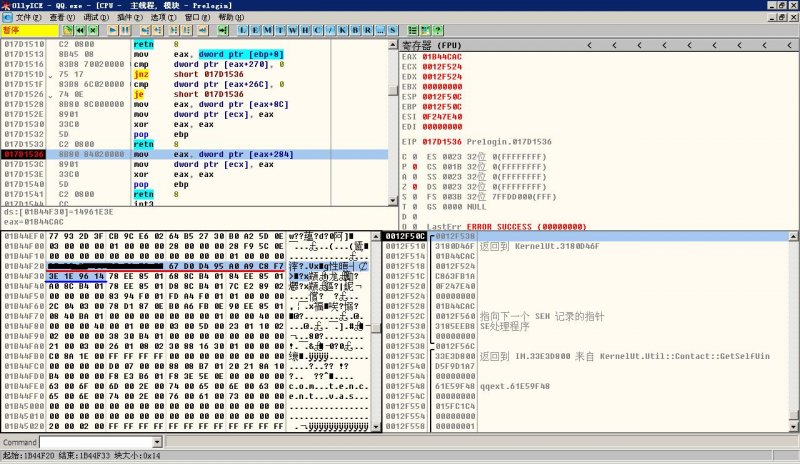Click the Go to address icon
Viewport: 800px width, 464px height.
(223, 30)
